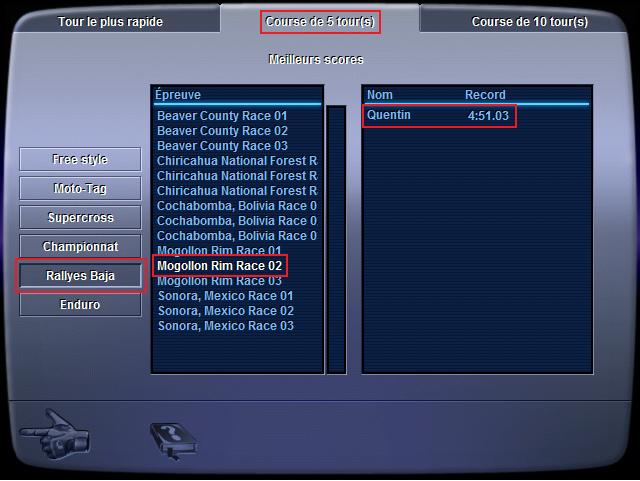Screen dimensions: 640x481
Task: Click the Supercross button
Action: pos(80,217)
